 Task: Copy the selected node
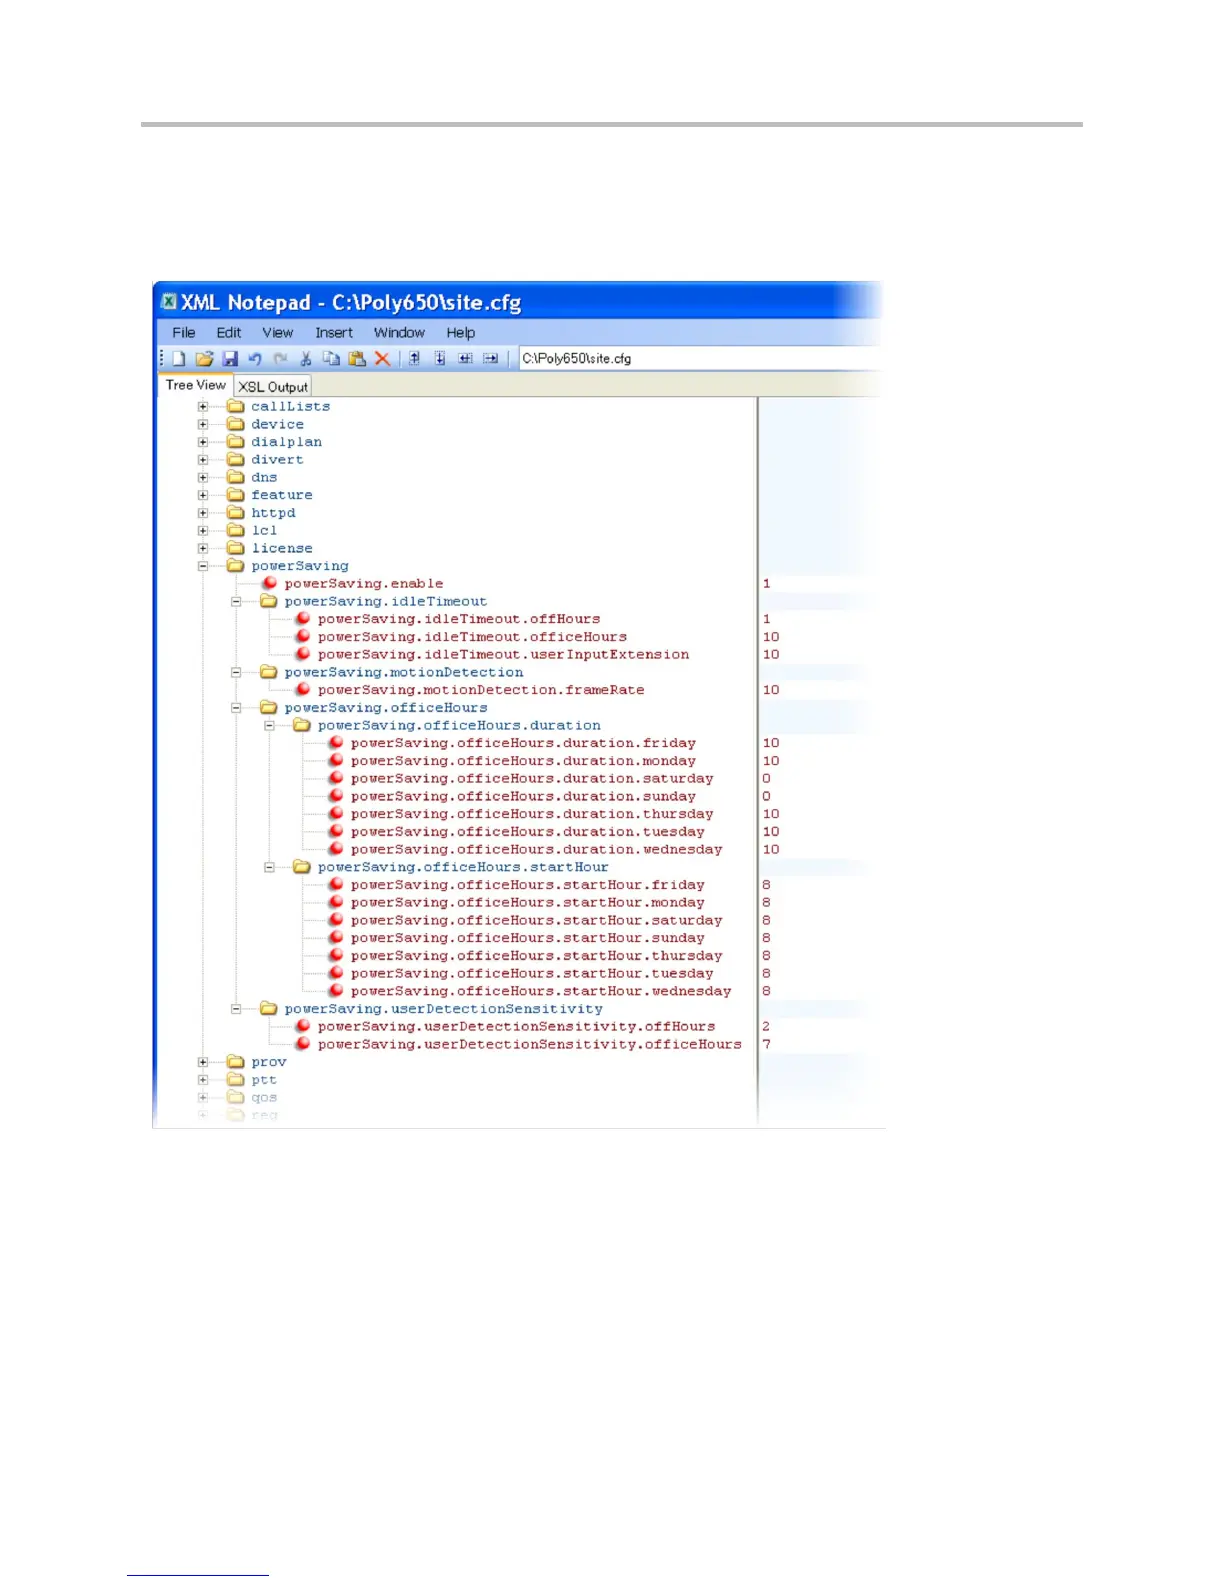[331, 358]
